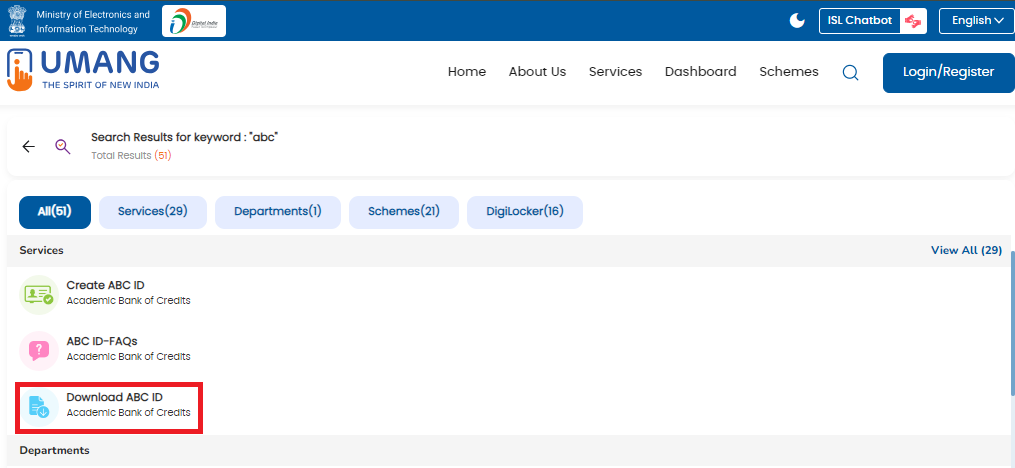Click the purple search results magnifier icon
Screen dimensions: 1015x468
click(x=62, y=146)
